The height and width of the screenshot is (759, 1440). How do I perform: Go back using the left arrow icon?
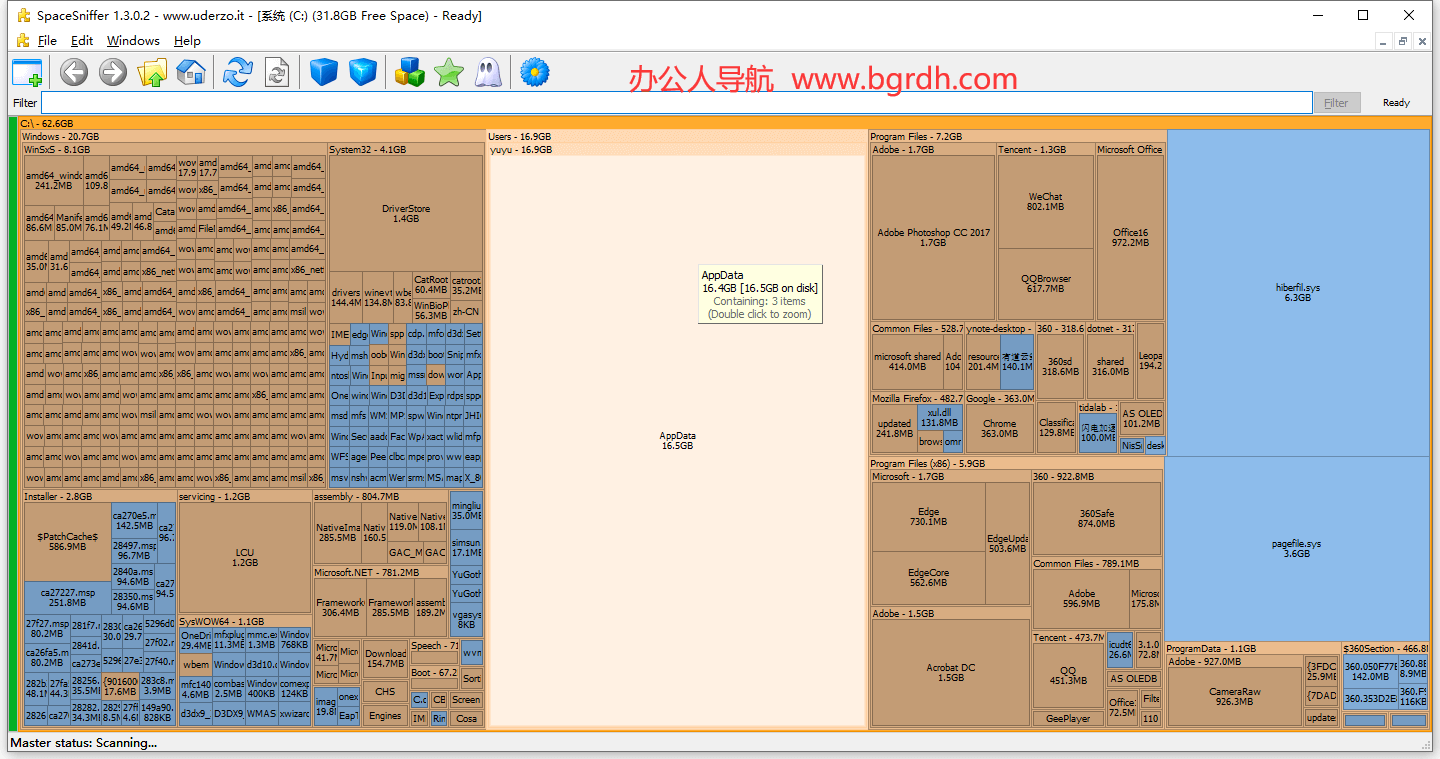click(74, 72)
